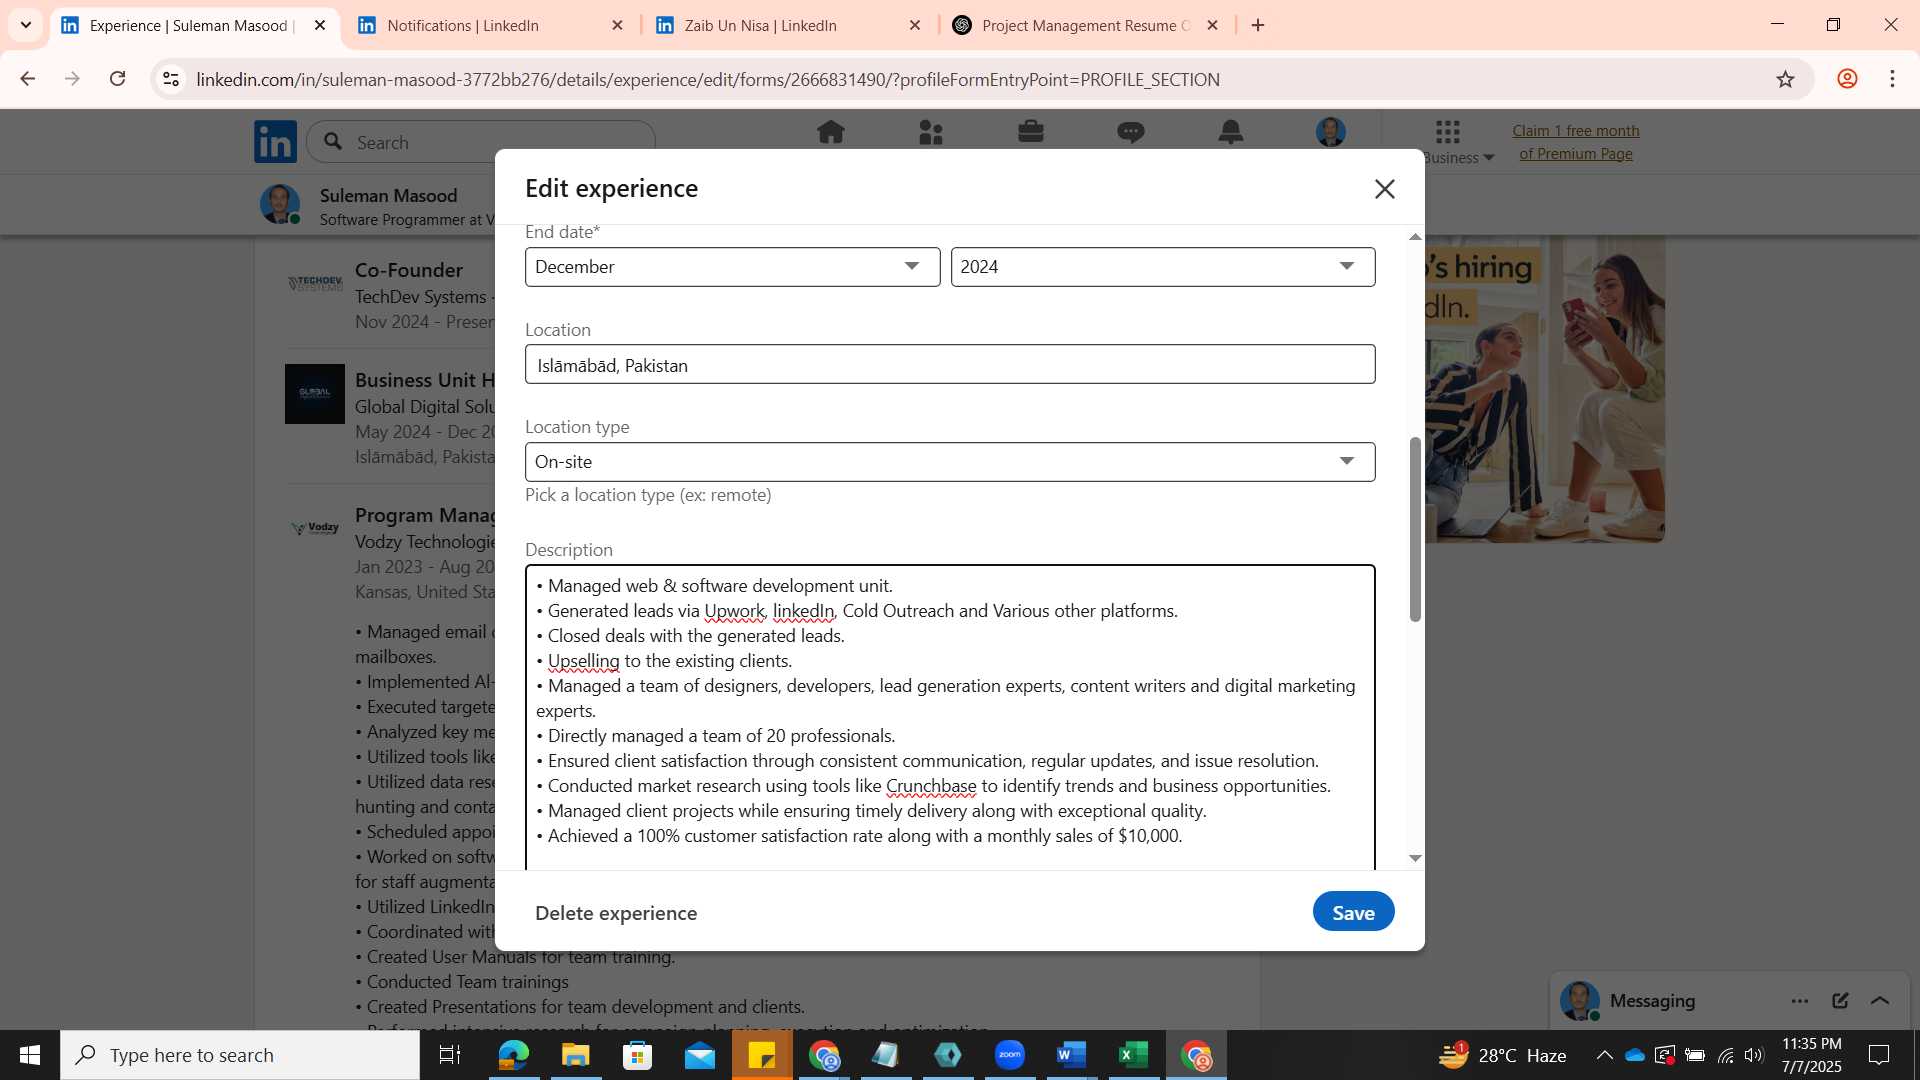
Task: Open the End date year dropdown
Action: (x=1163, y=267)
